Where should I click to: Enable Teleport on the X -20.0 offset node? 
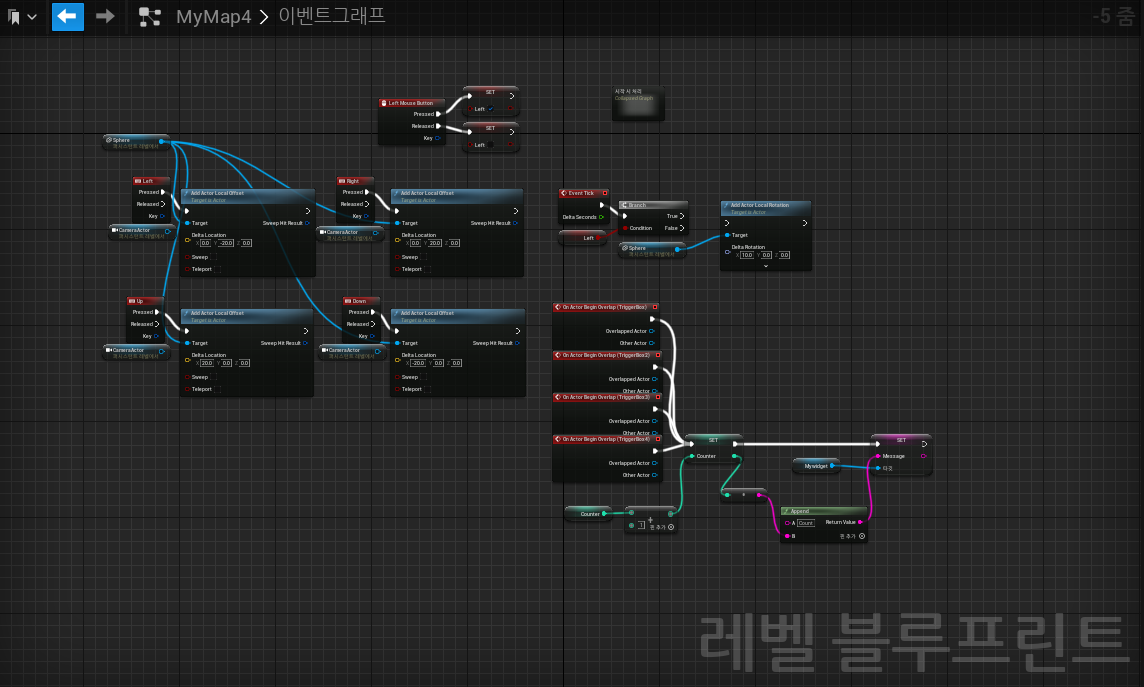tap(428, 389)
